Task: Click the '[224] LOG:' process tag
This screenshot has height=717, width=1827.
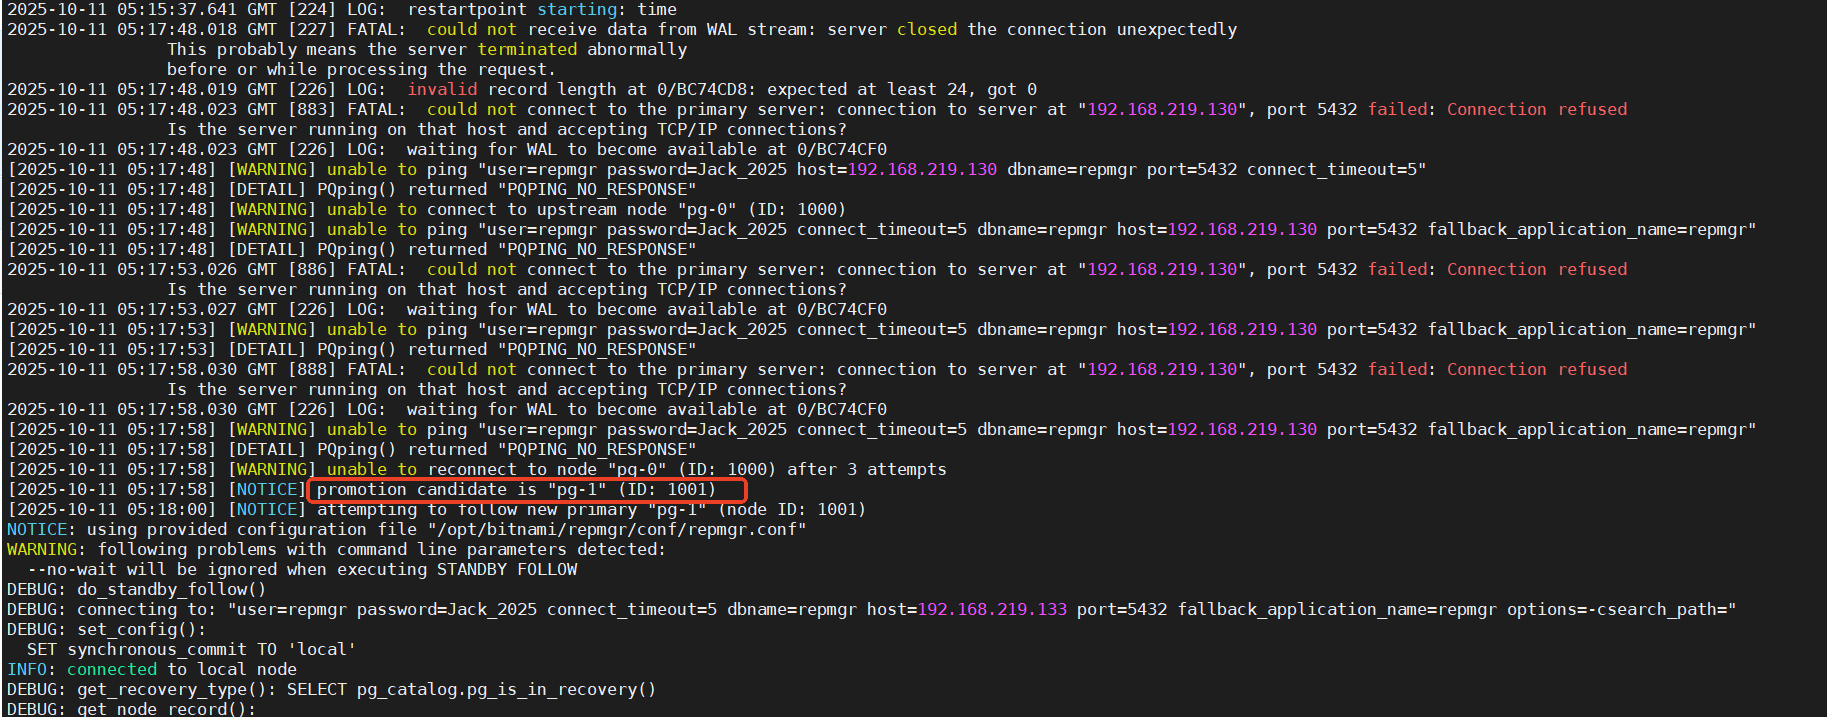Action: pos(337,9)
